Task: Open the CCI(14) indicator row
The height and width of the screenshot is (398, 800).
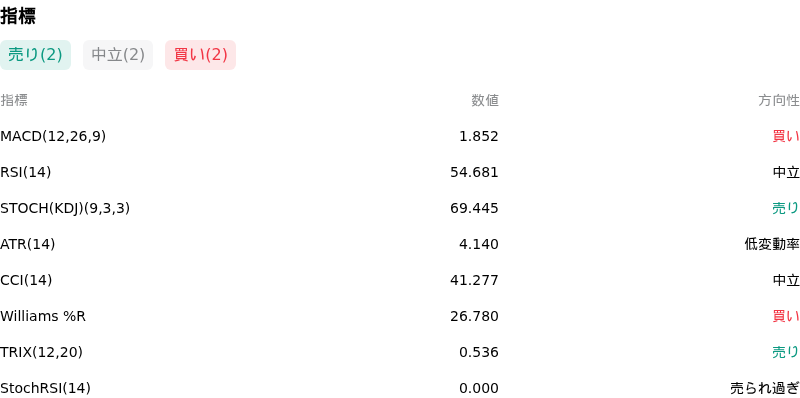Action: coord(400,280)
